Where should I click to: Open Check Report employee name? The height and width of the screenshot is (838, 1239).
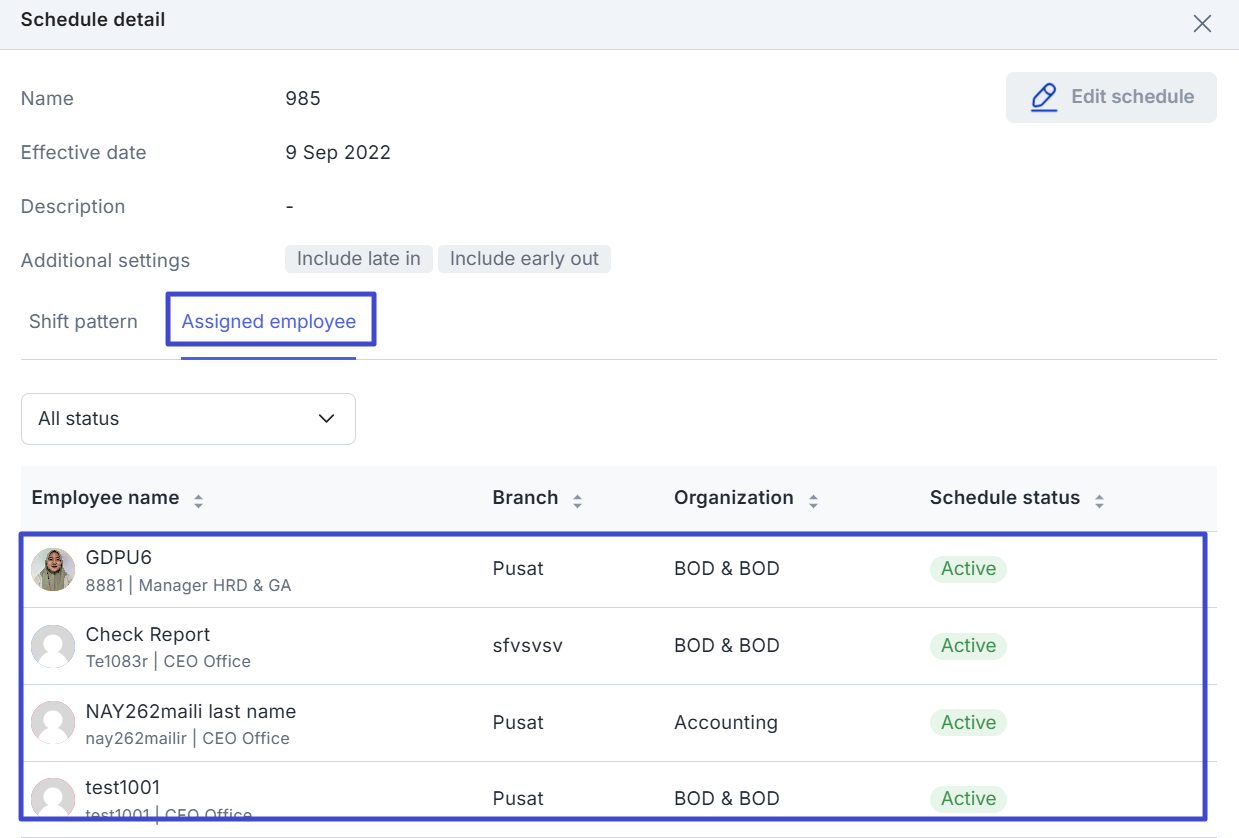coord(148,635)
